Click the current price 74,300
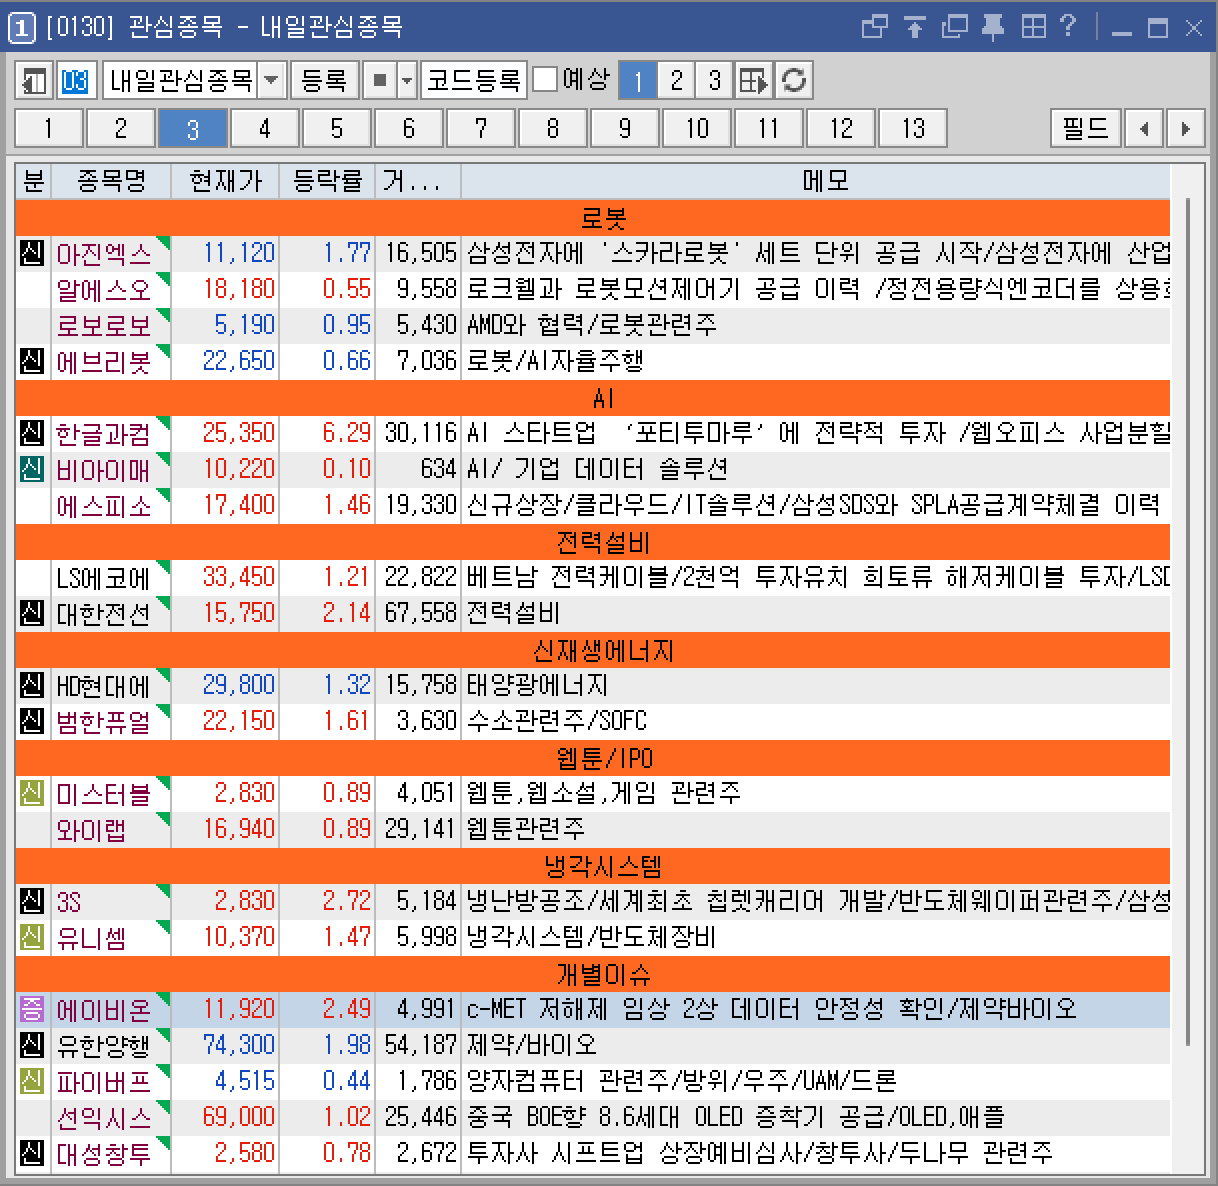This screenshot has width=1218, height=1186. pos(238,1045)
